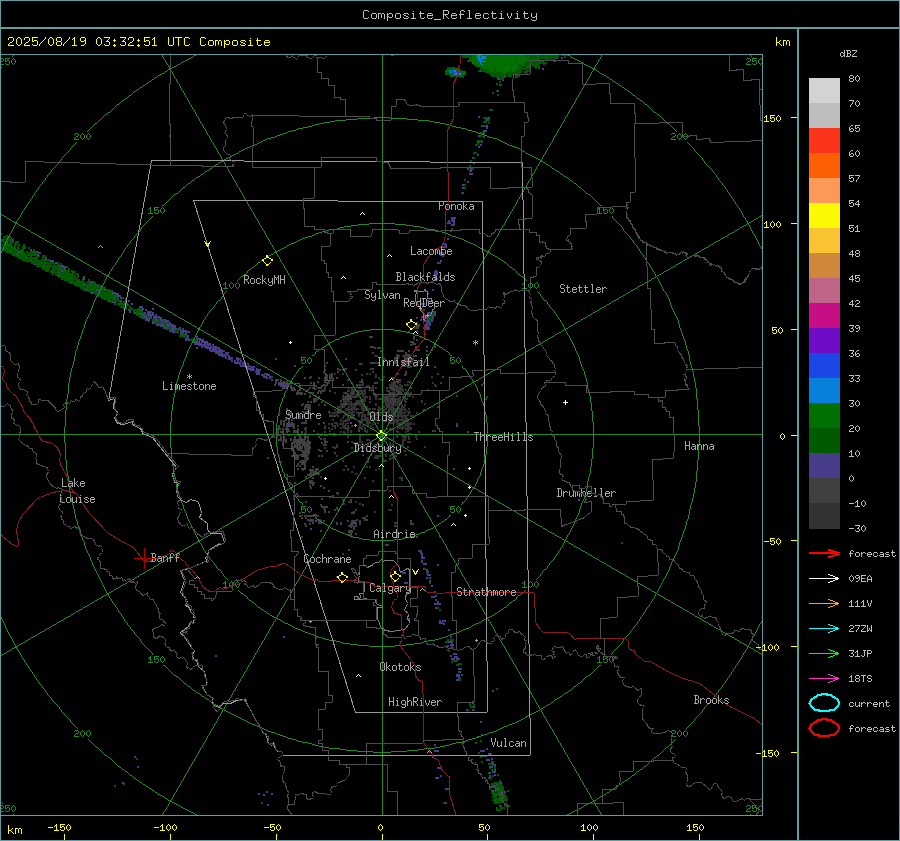This screenshot has width=900, height=841.
Task: Click the Ponoka city label
Action: 456,206
